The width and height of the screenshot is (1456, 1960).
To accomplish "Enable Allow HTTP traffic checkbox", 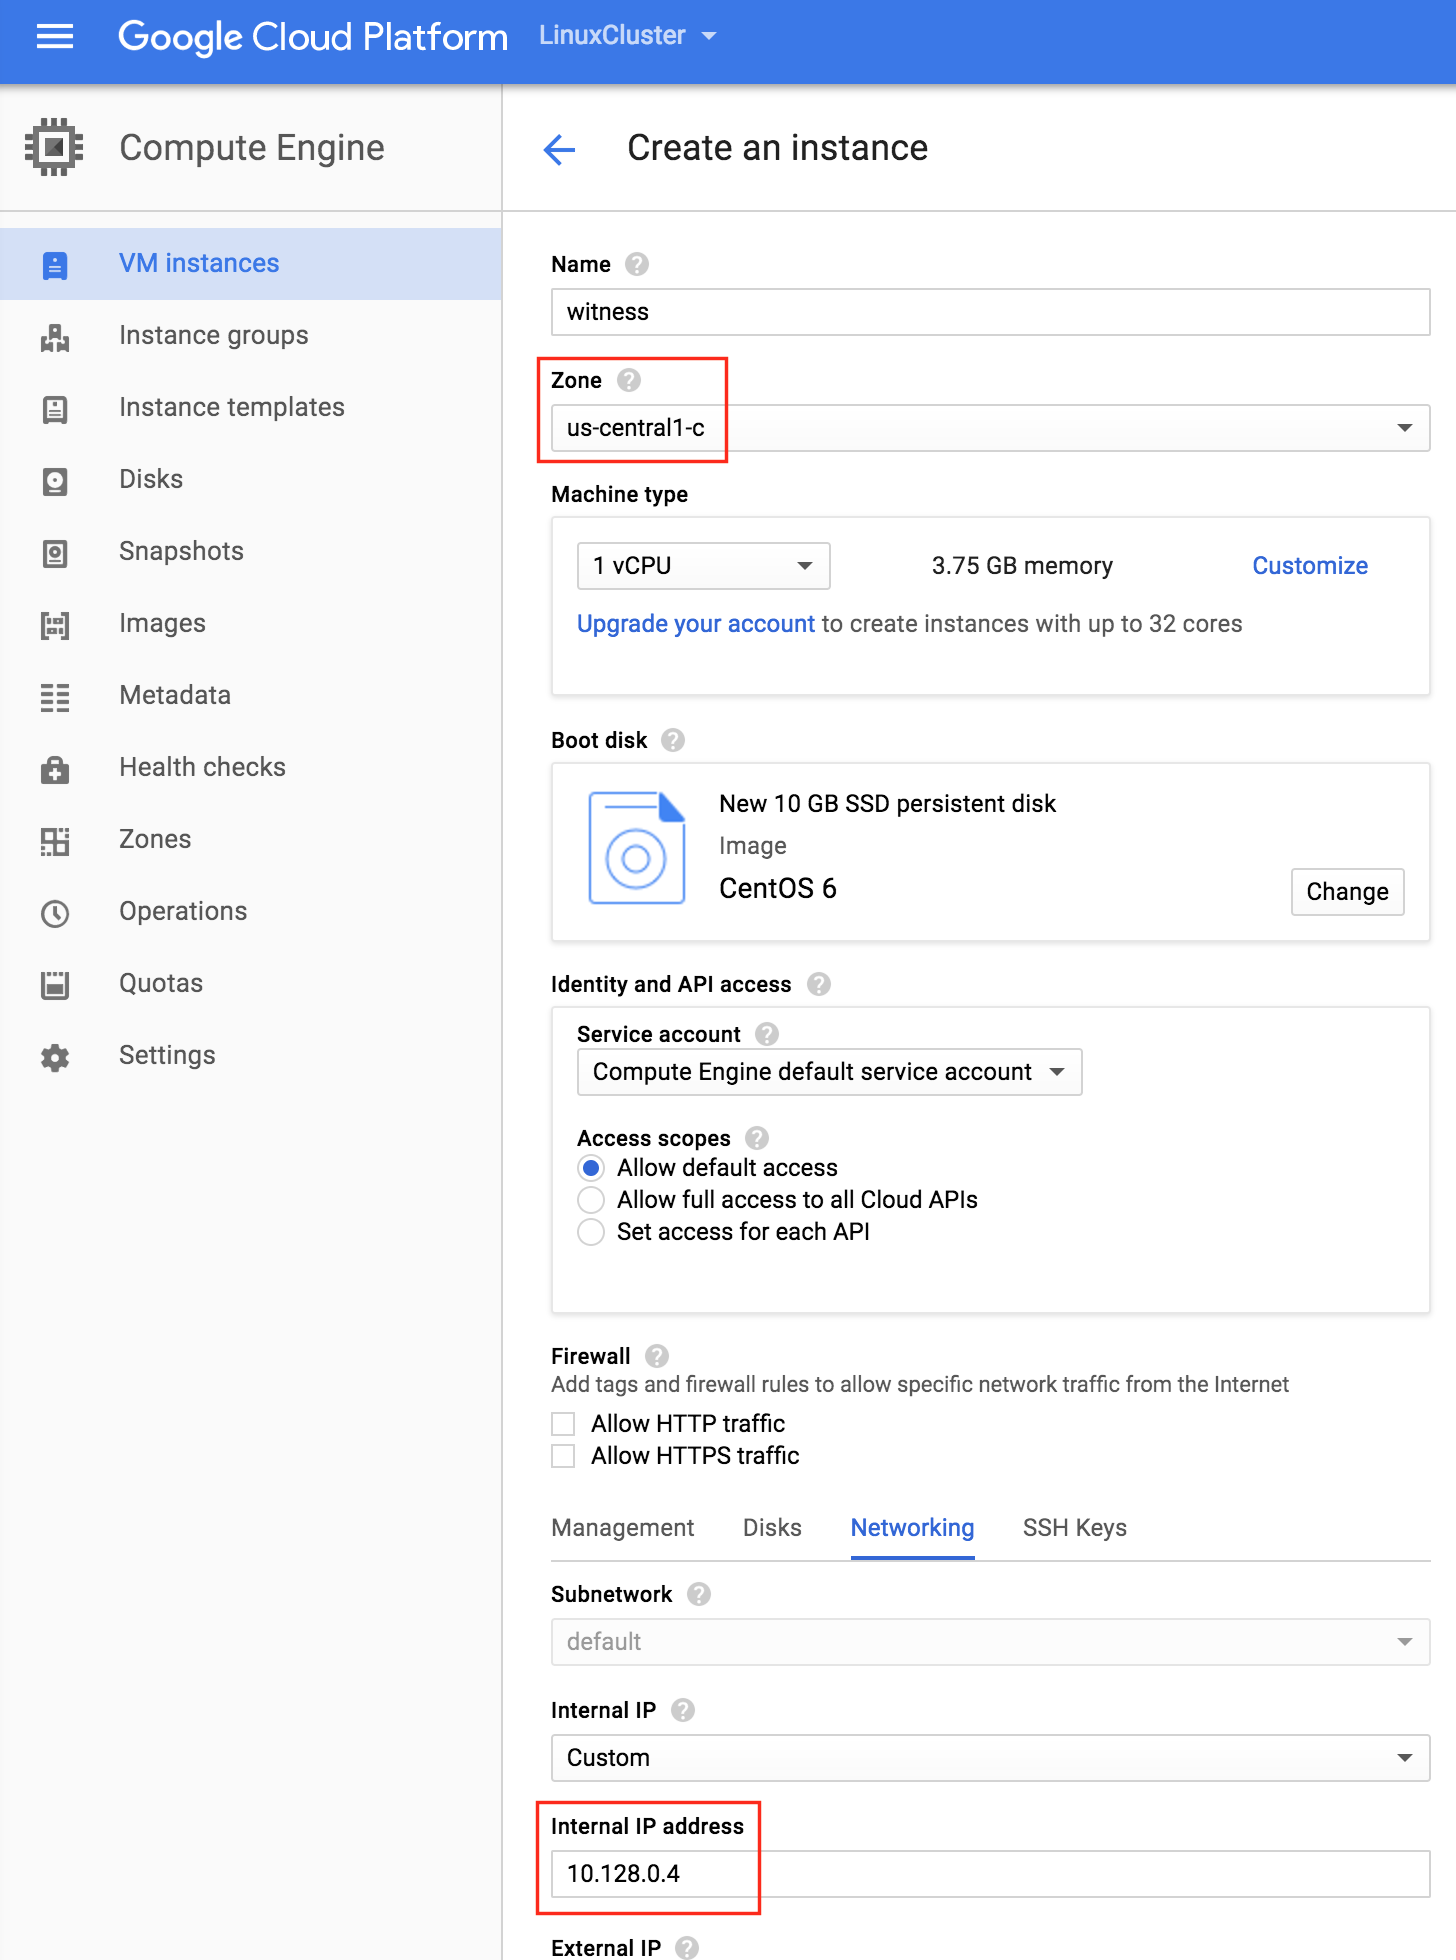I will tap(564, 1424).
